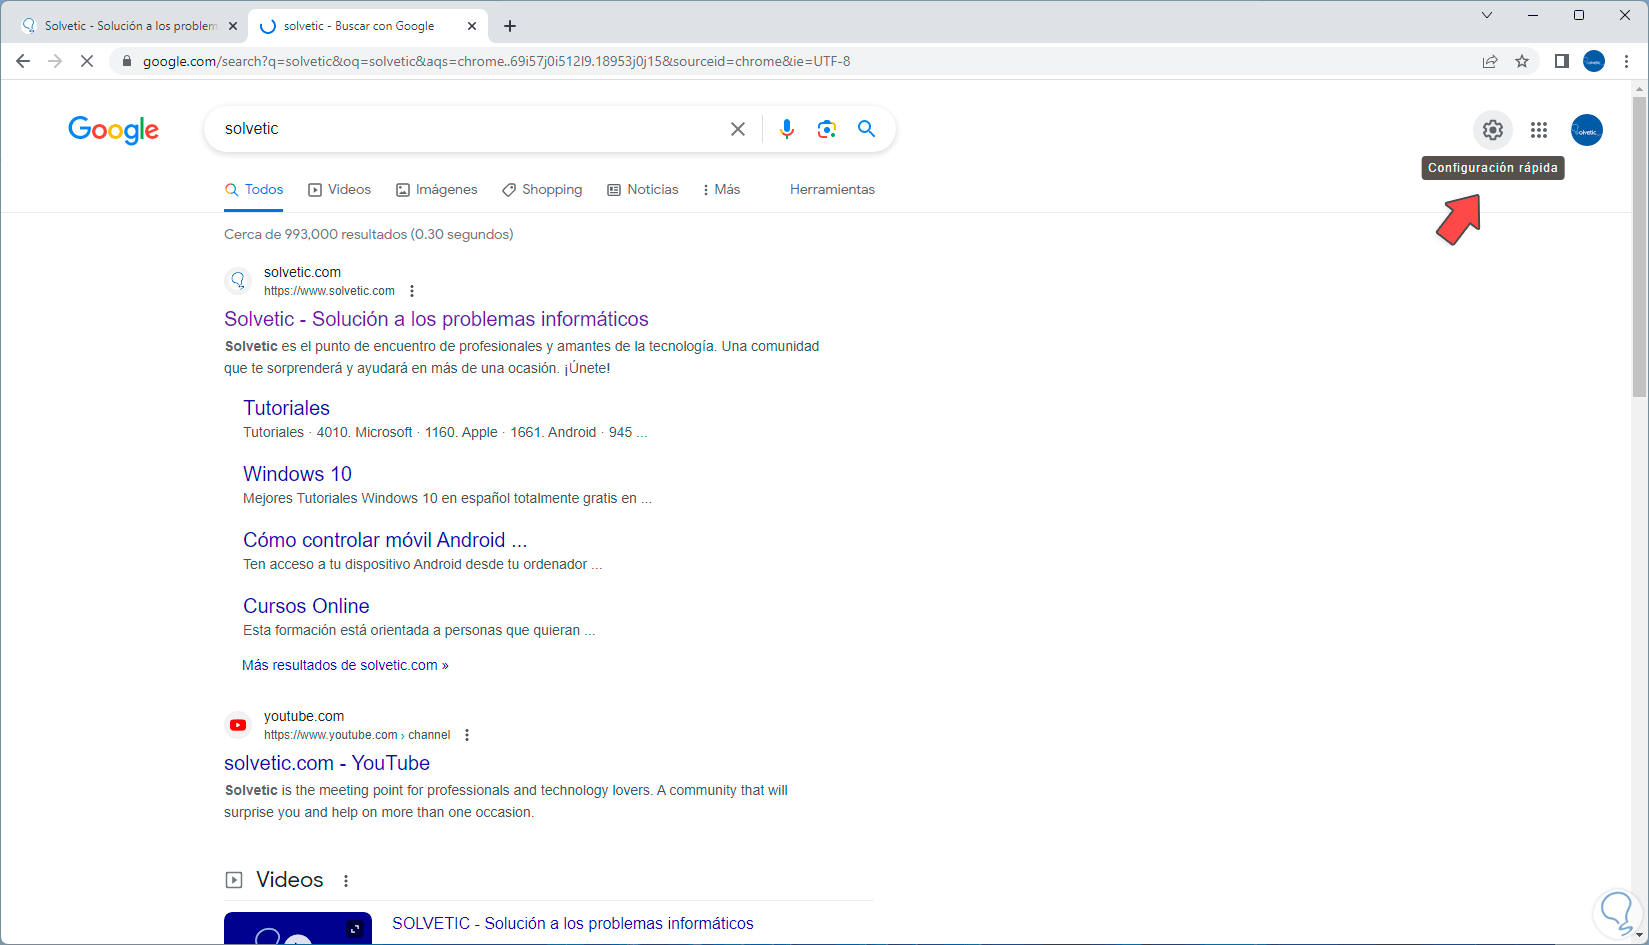
Task: Expand the Más search options
Action: pyautogui.click(x=721, y=190)
